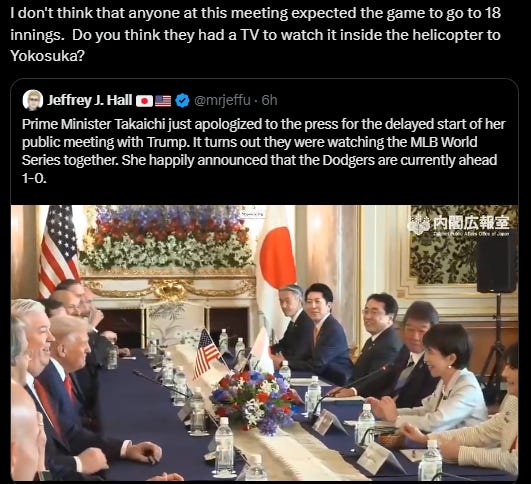Click the main post text about 18 innings
Screen dimensions: 531x484
point(256,35)
